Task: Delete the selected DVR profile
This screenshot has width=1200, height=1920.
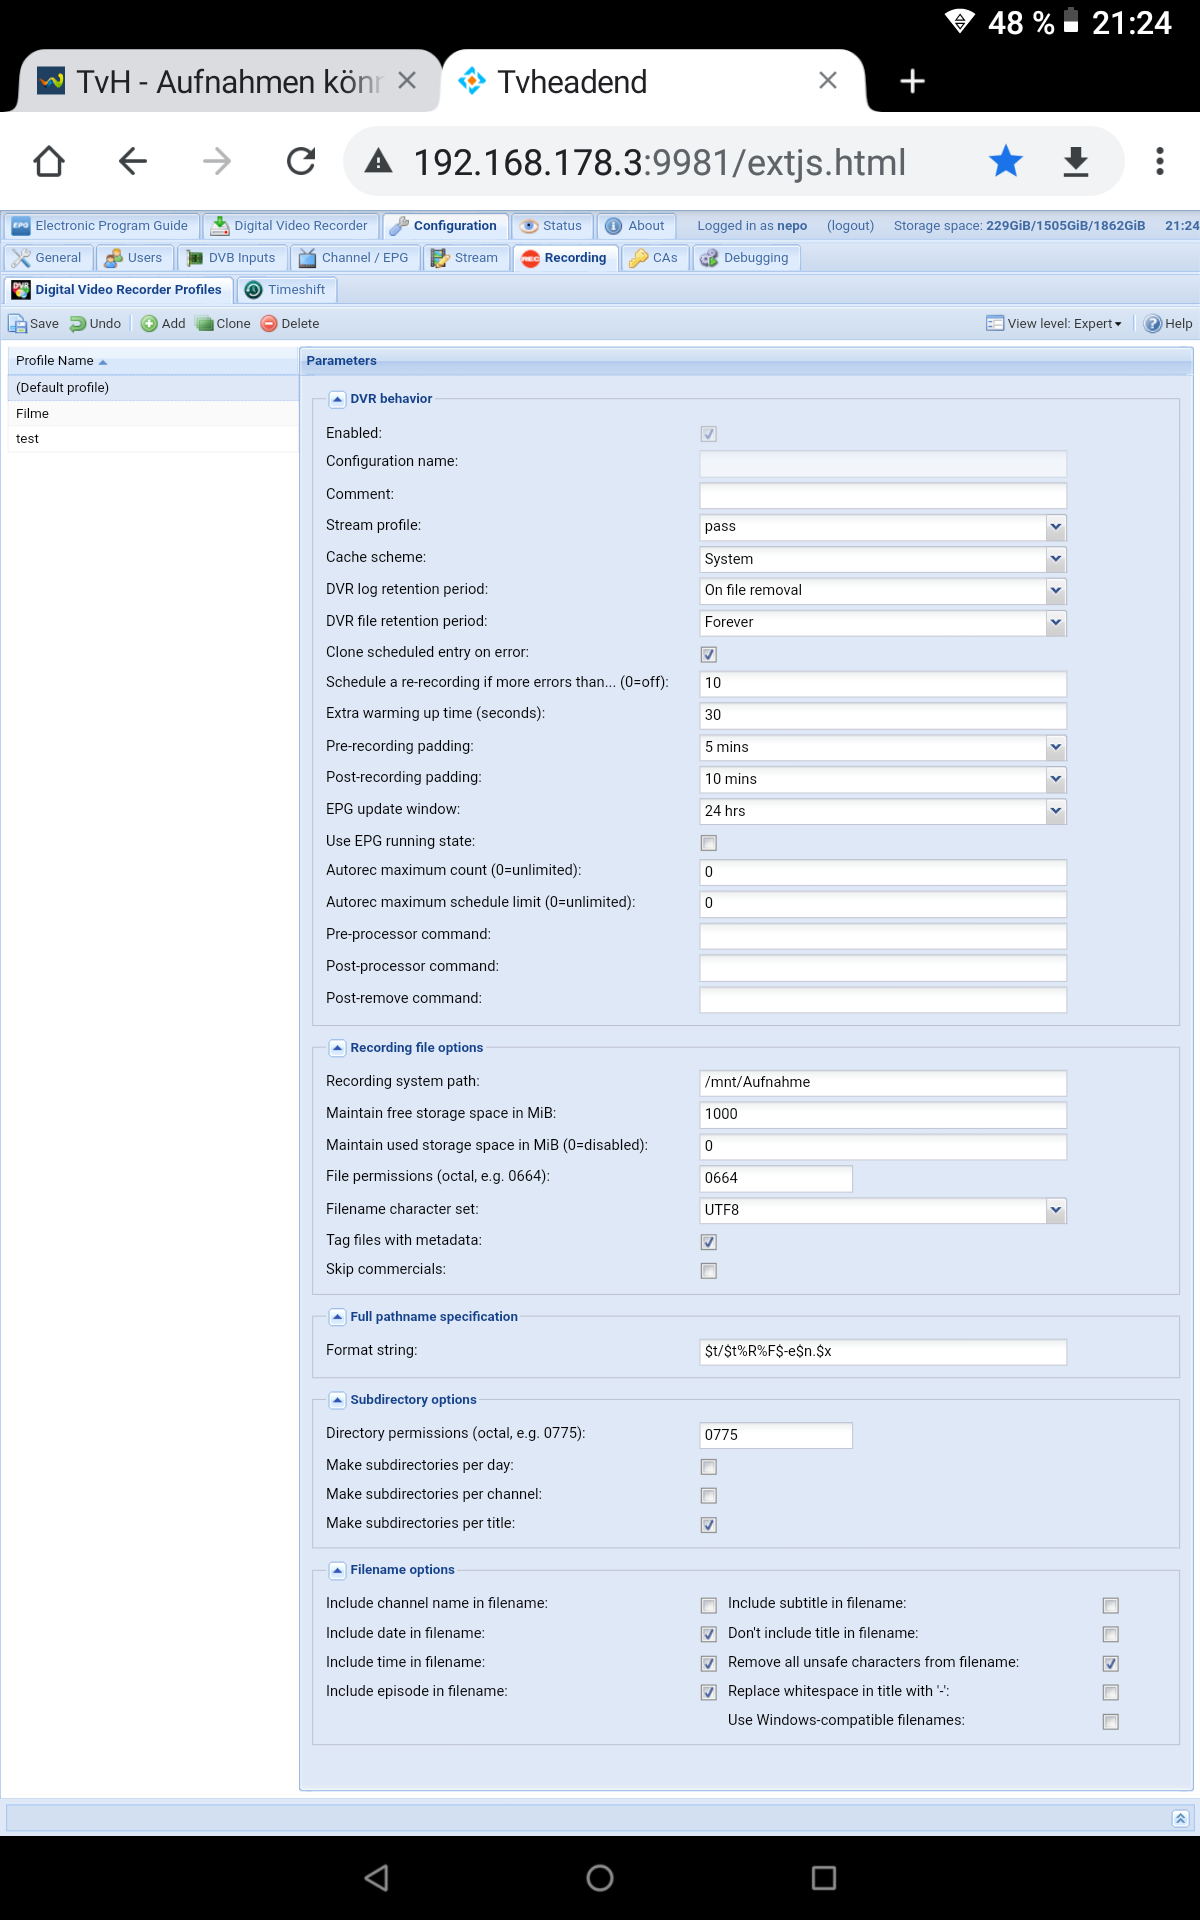Action: (x=290, y=324)
